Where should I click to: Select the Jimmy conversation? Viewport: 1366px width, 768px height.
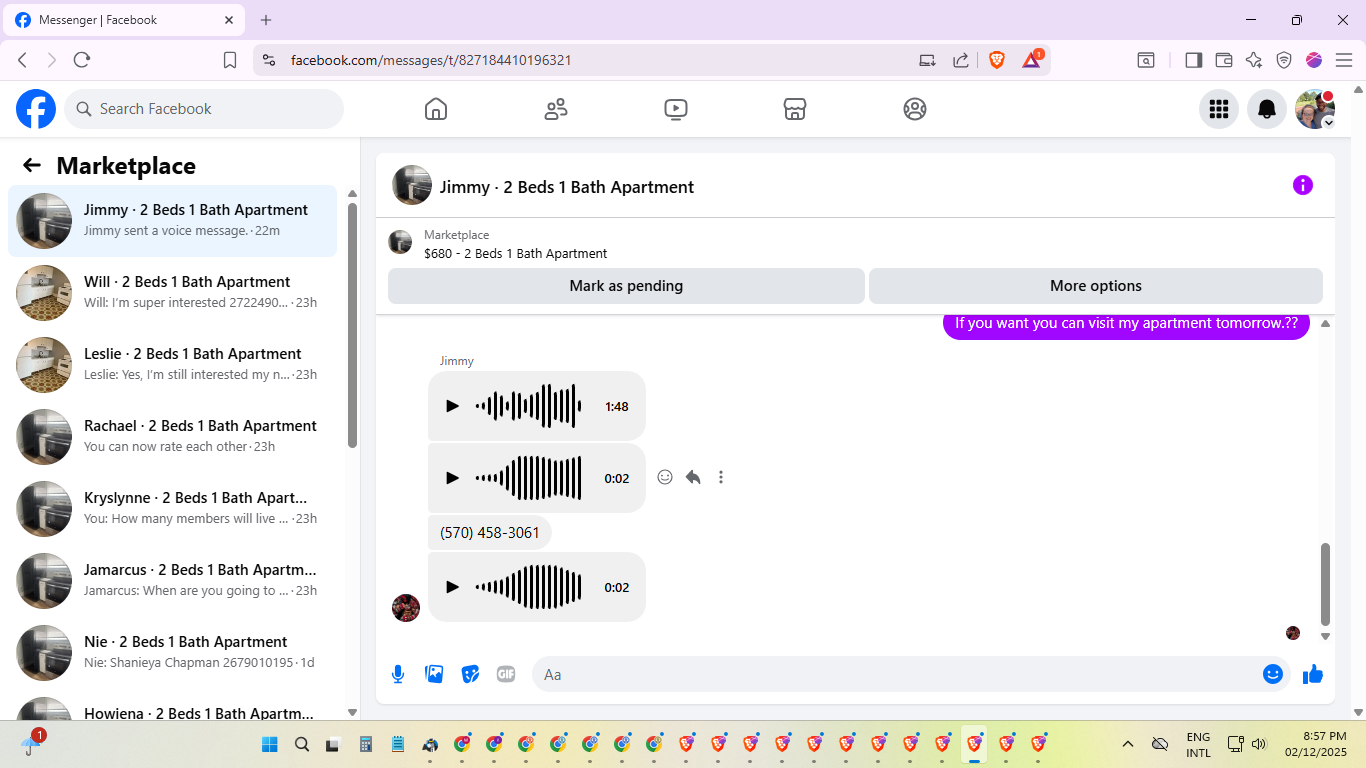click(x=172, y=220)
